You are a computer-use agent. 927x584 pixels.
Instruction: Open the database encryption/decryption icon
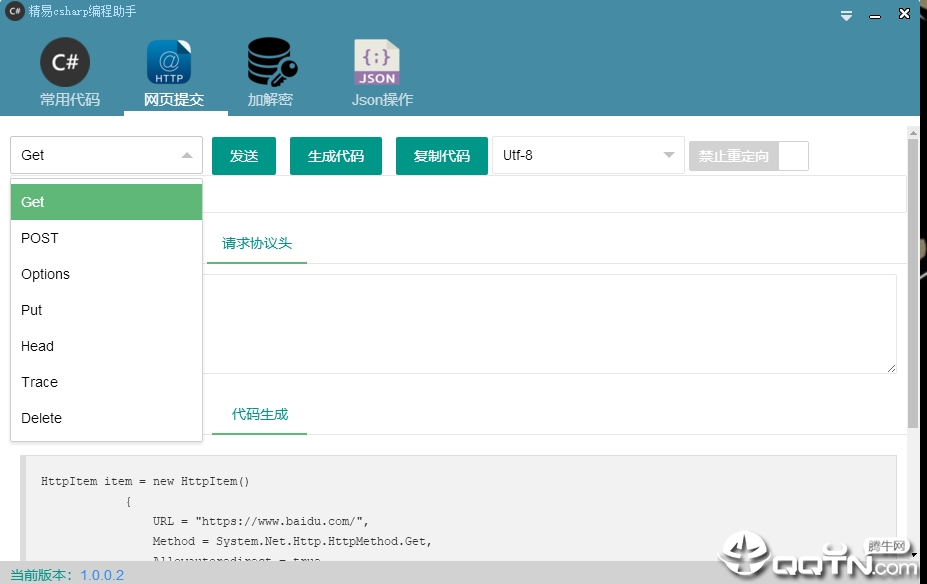[x=272, y=62]
